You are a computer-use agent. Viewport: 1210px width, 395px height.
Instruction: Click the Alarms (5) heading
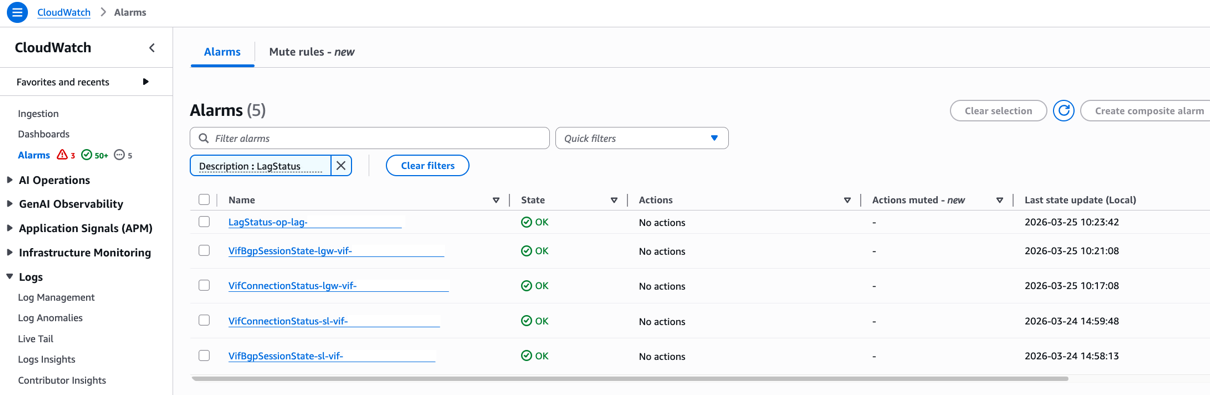228,110
